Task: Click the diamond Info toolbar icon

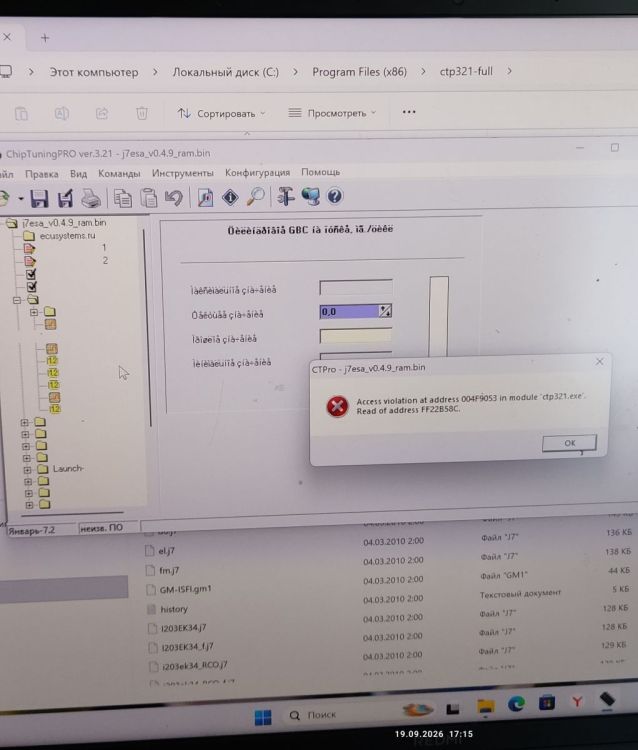Action: (x=231, y=197)
